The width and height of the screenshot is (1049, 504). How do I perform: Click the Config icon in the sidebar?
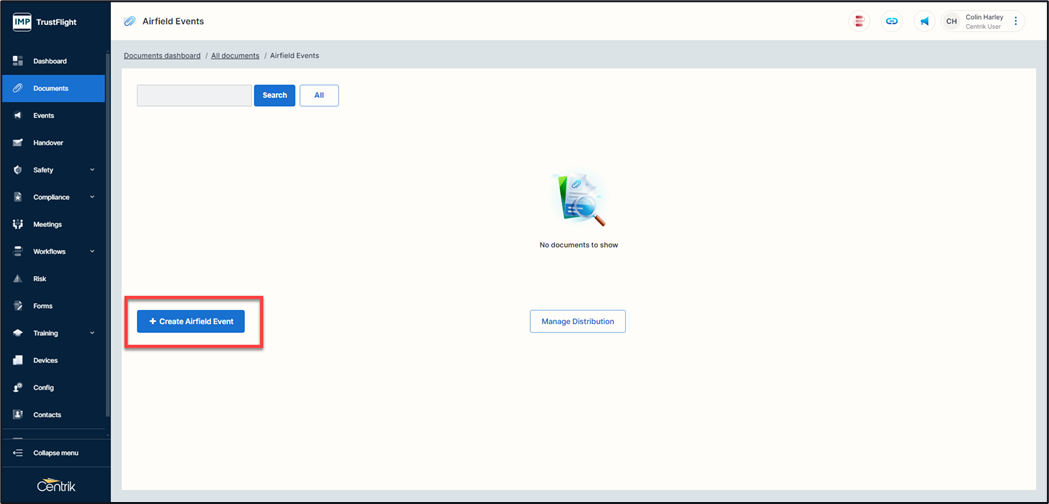pos(18,388)
